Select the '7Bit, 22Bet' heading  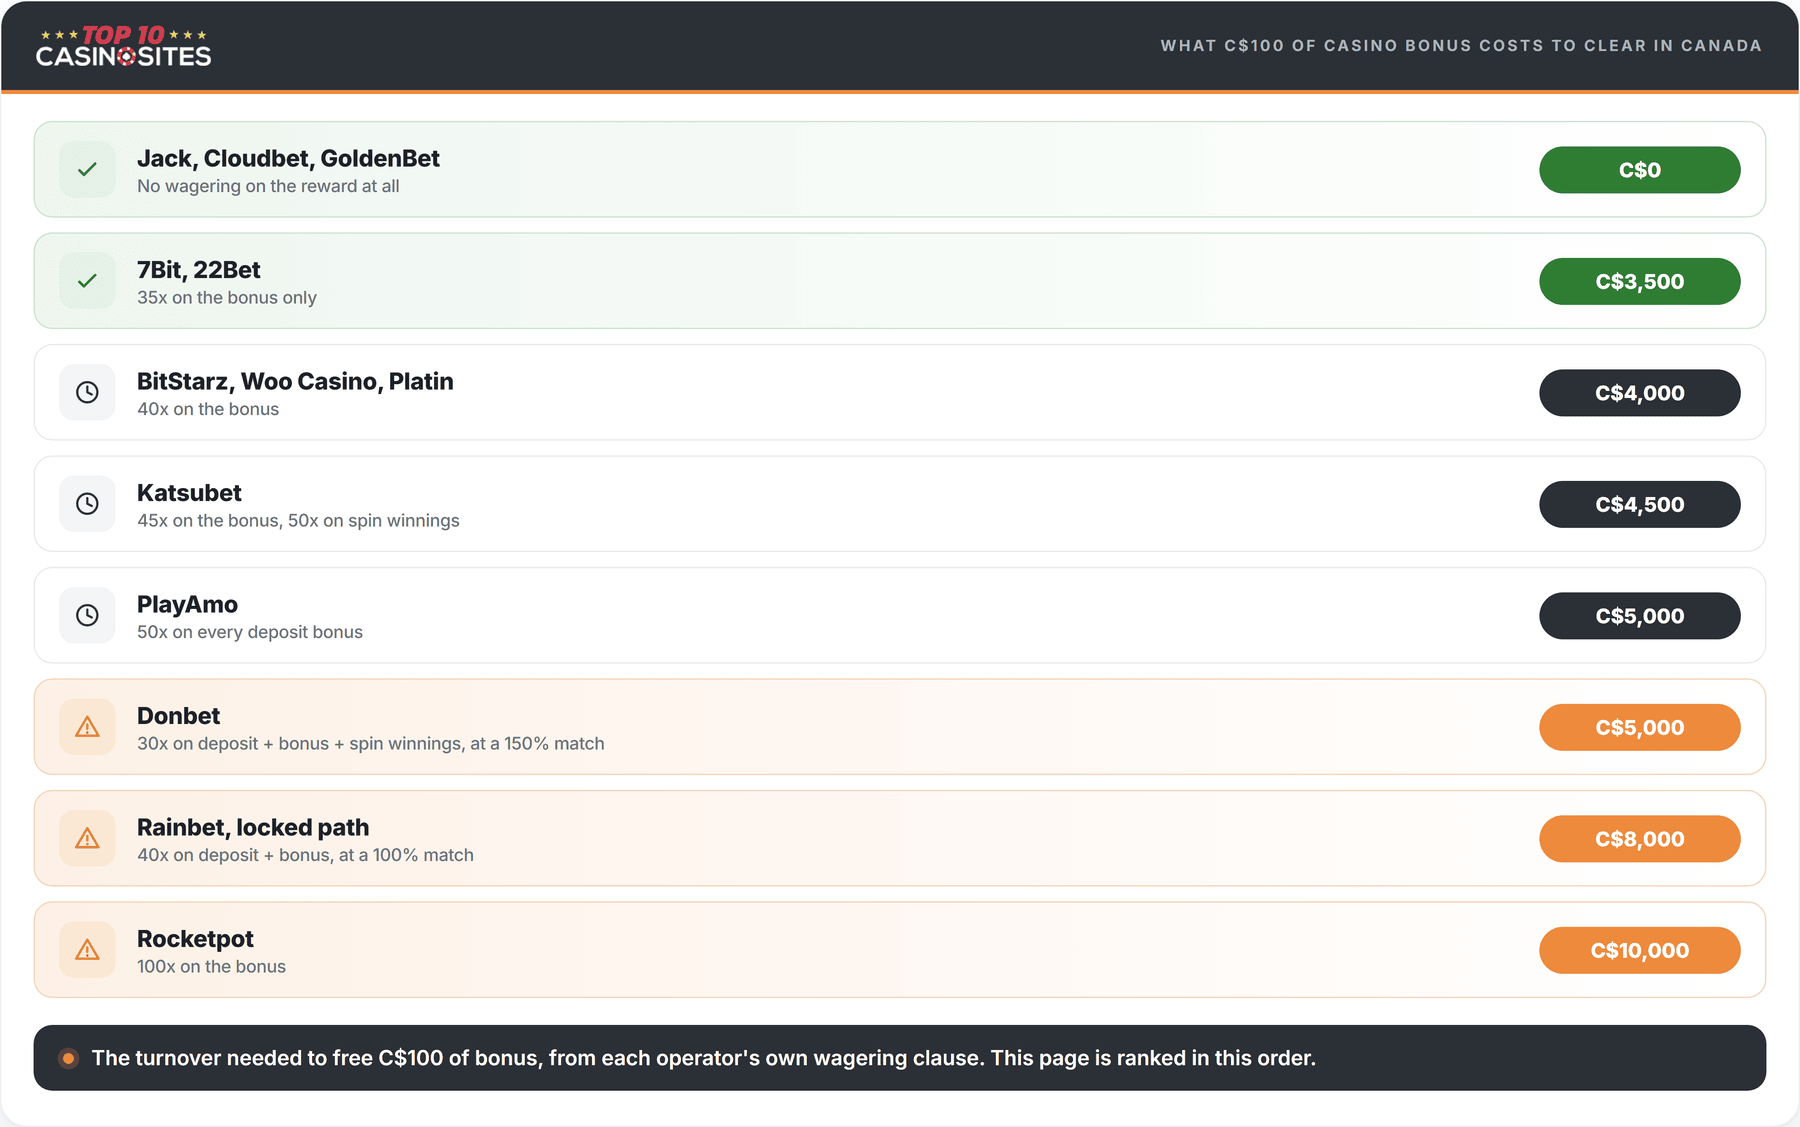(199, 270)
